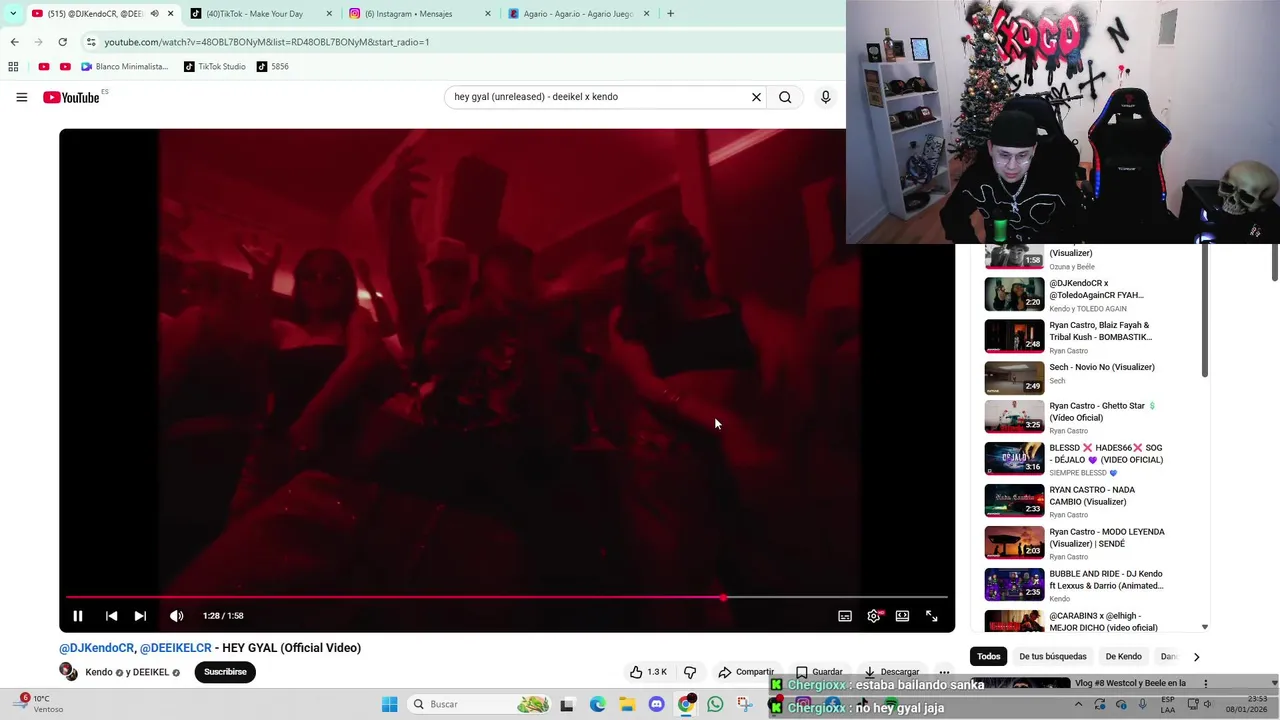Go back in browser history

pos(14,42)
